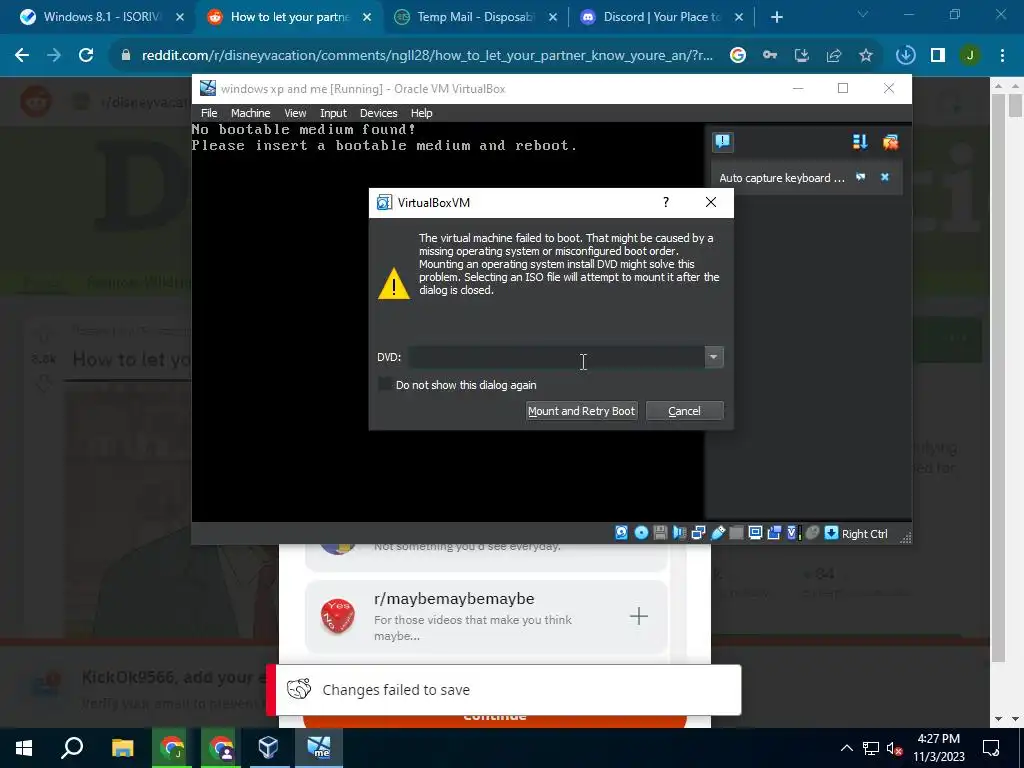The image size is (1024, 768).
Task: Open the Help menu in VirtualBox
Action: pos(421,113)
